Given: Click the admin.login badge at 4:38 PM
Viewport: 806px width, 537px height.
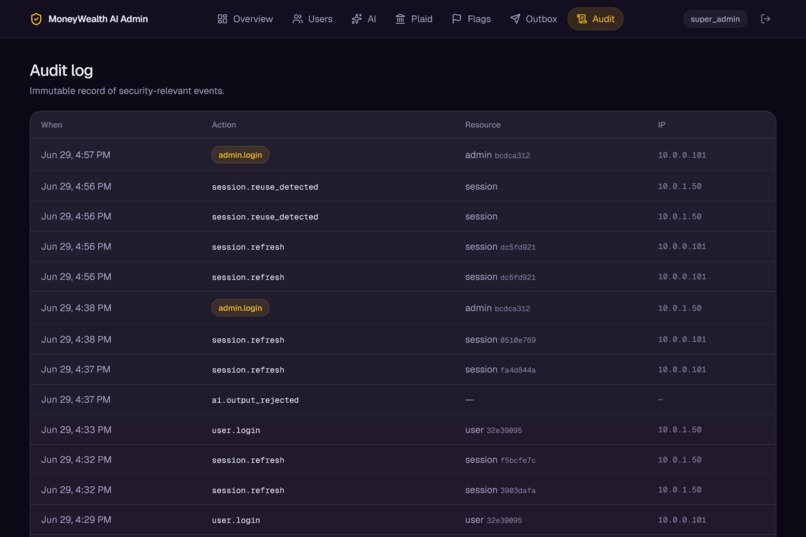Looking at the screenshot, I should click(240, 308).
